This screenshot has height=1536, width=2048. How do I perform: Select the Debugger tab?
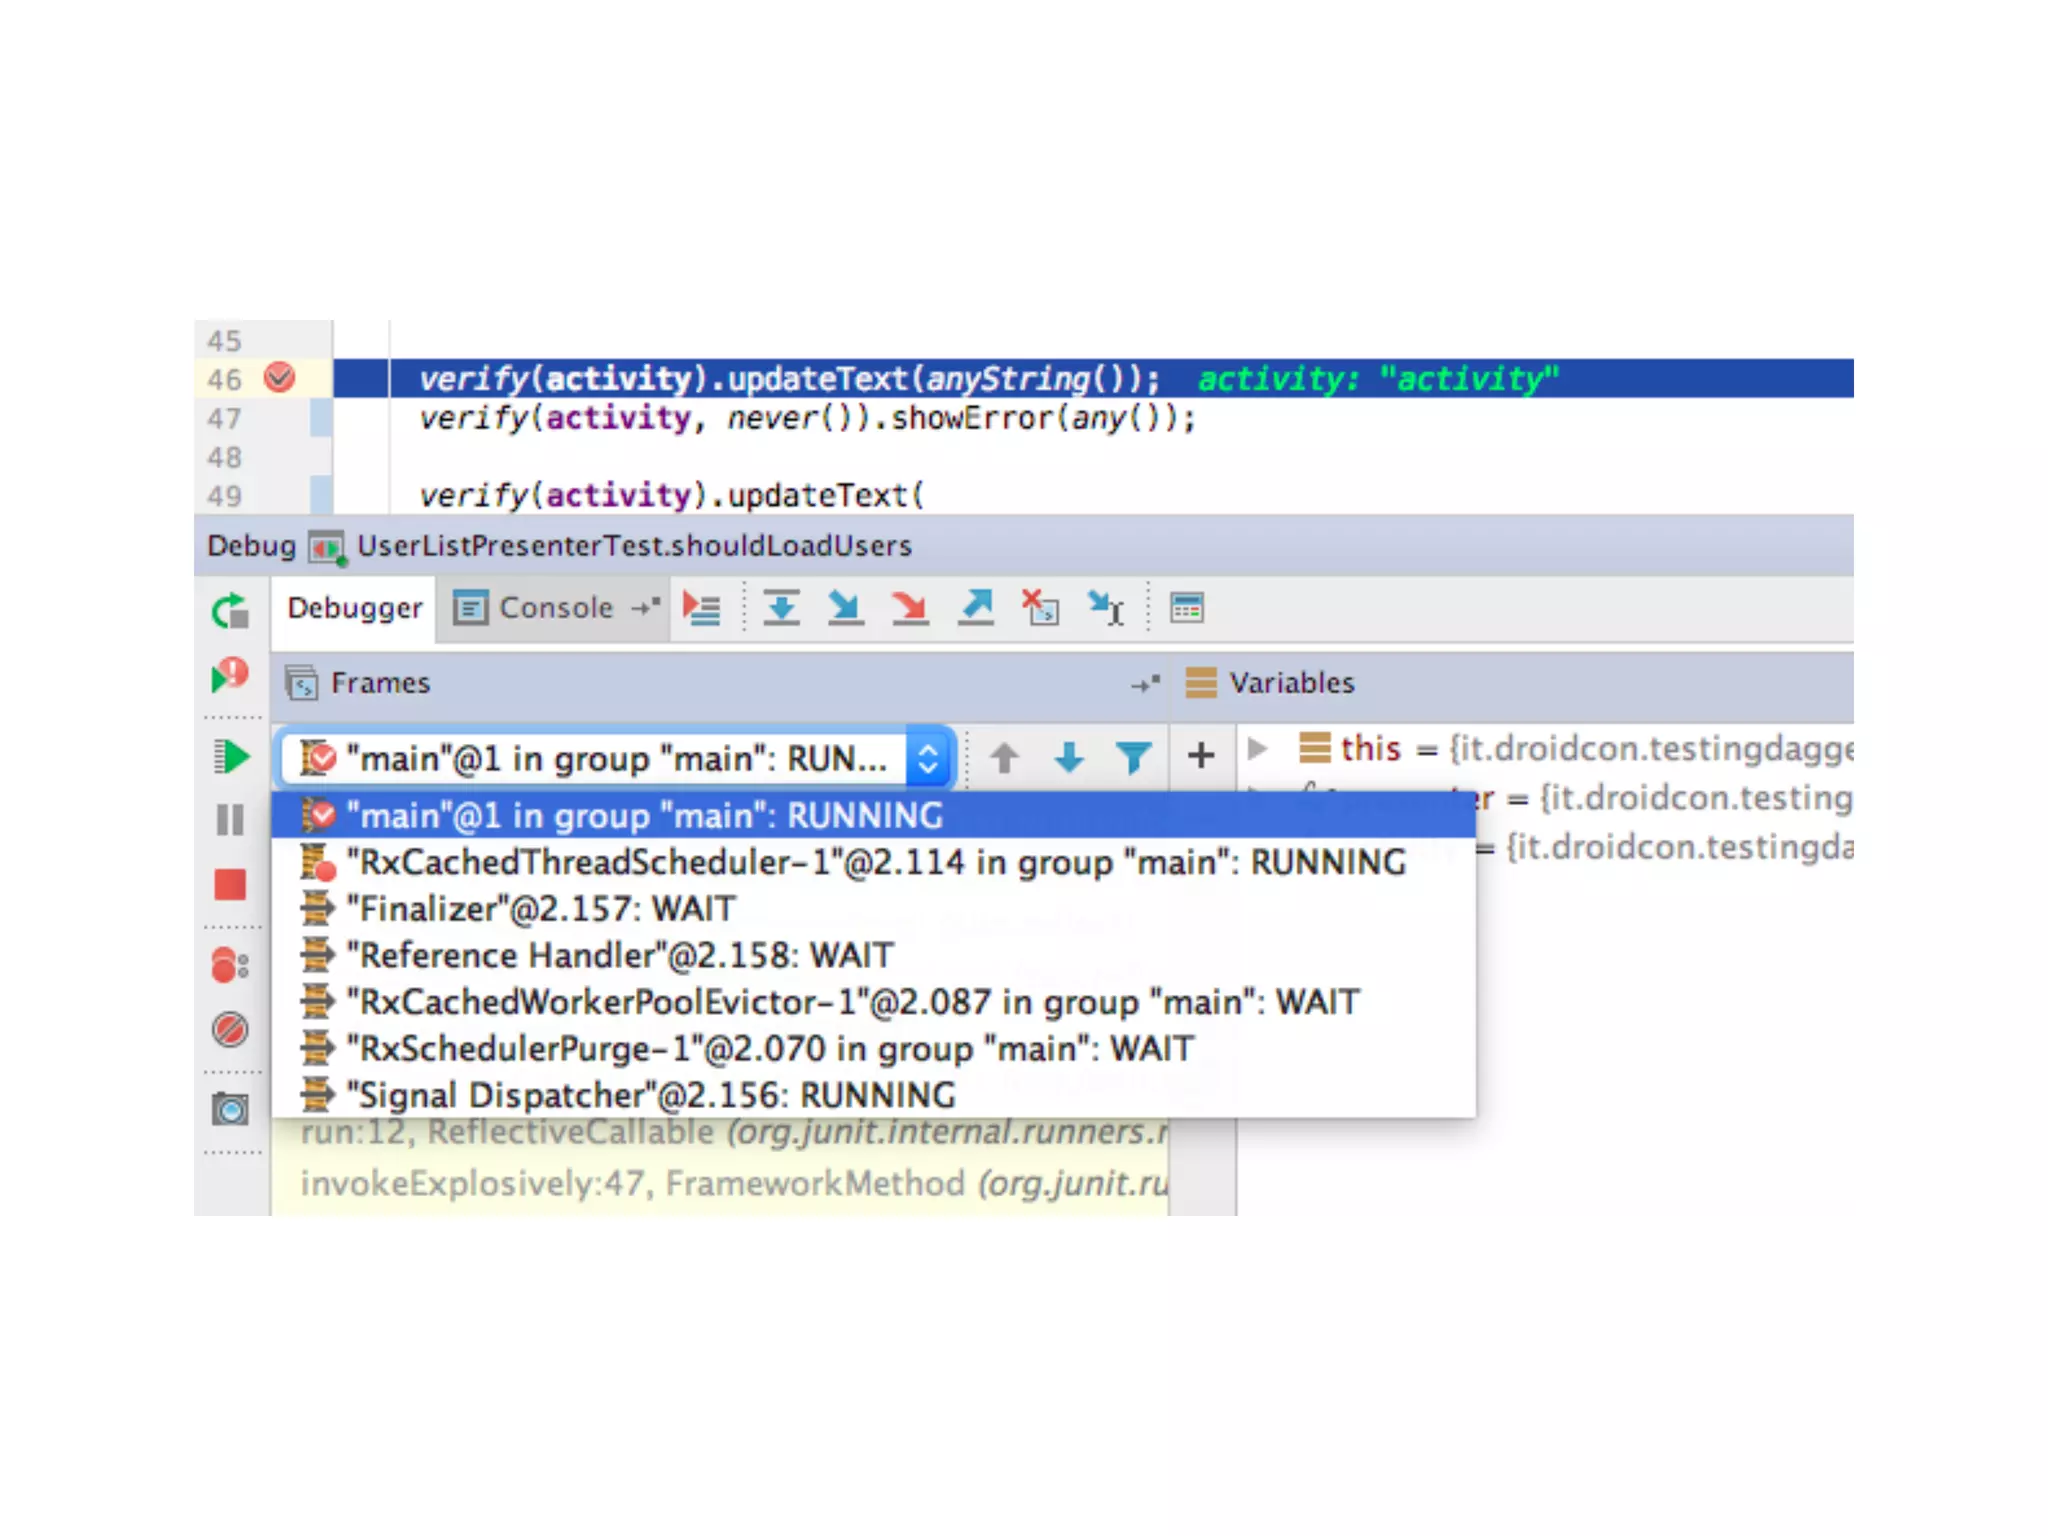[354, 607]
